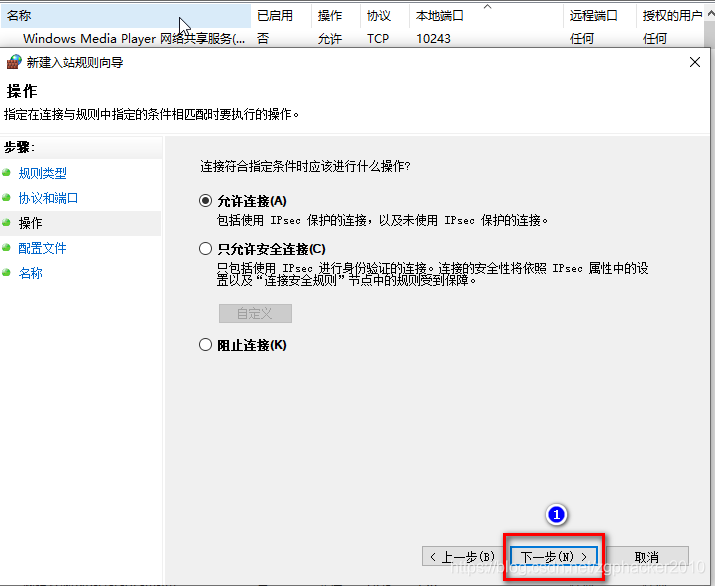Viewport: 715px width, 586px height.
Task: Open the 名称 step link
Action: (31, 273)
